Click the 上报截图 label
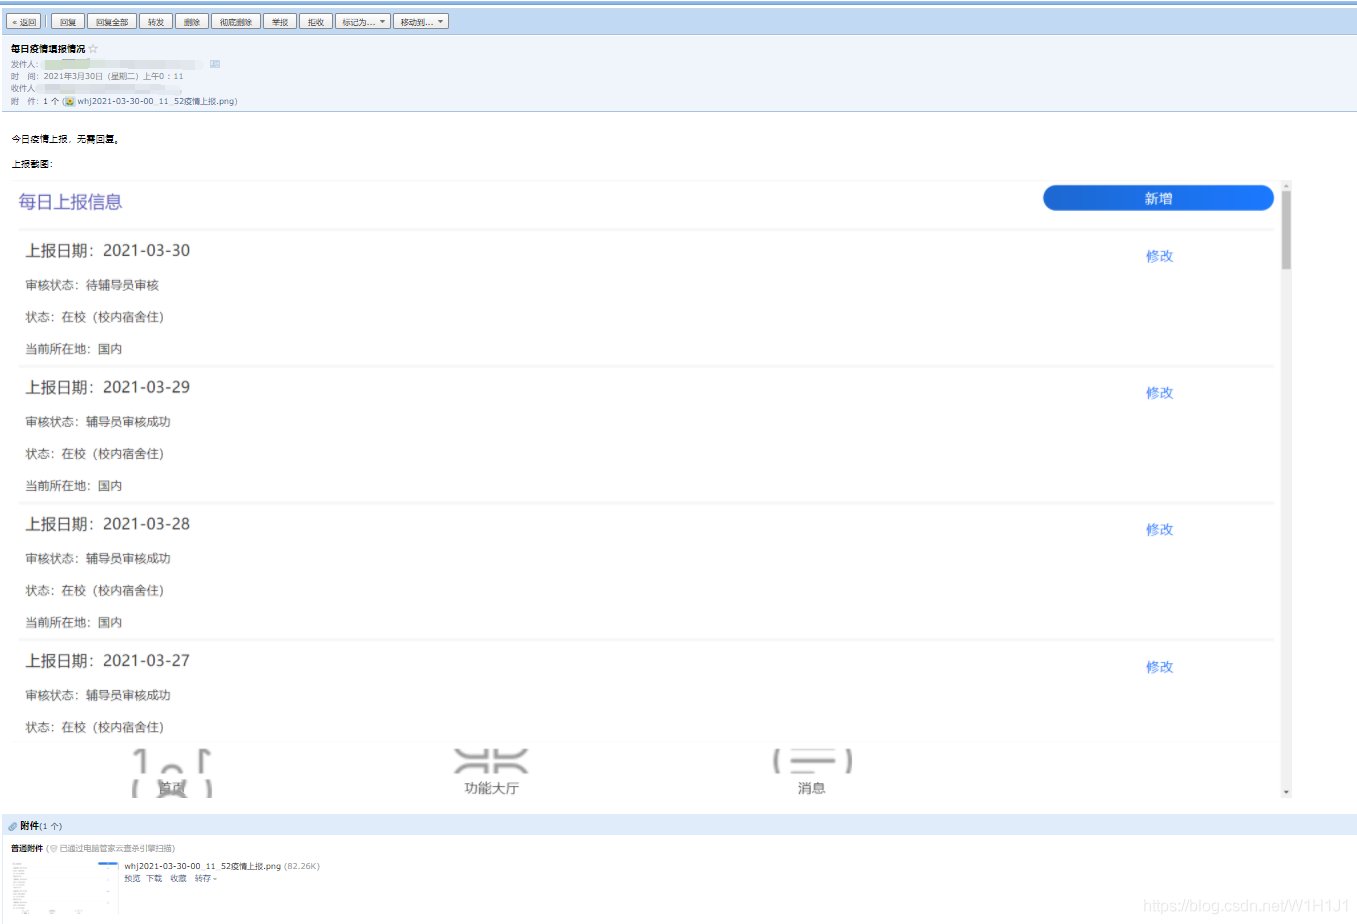1357x924 pixels. [x=32, y=164]
